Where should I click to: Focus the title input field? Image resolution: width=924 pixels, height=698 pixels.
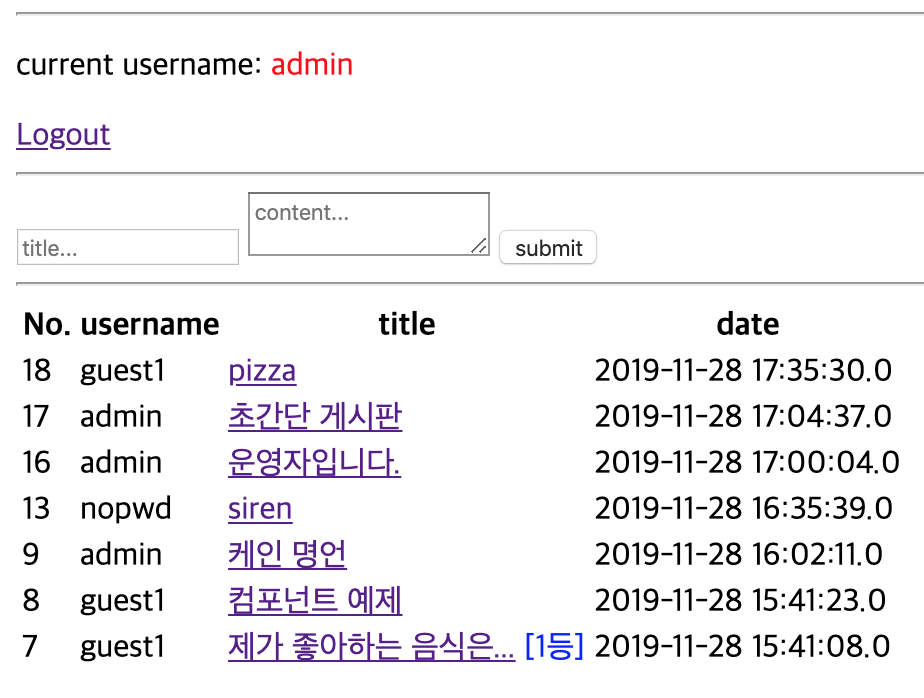click(x=127, y=247)
